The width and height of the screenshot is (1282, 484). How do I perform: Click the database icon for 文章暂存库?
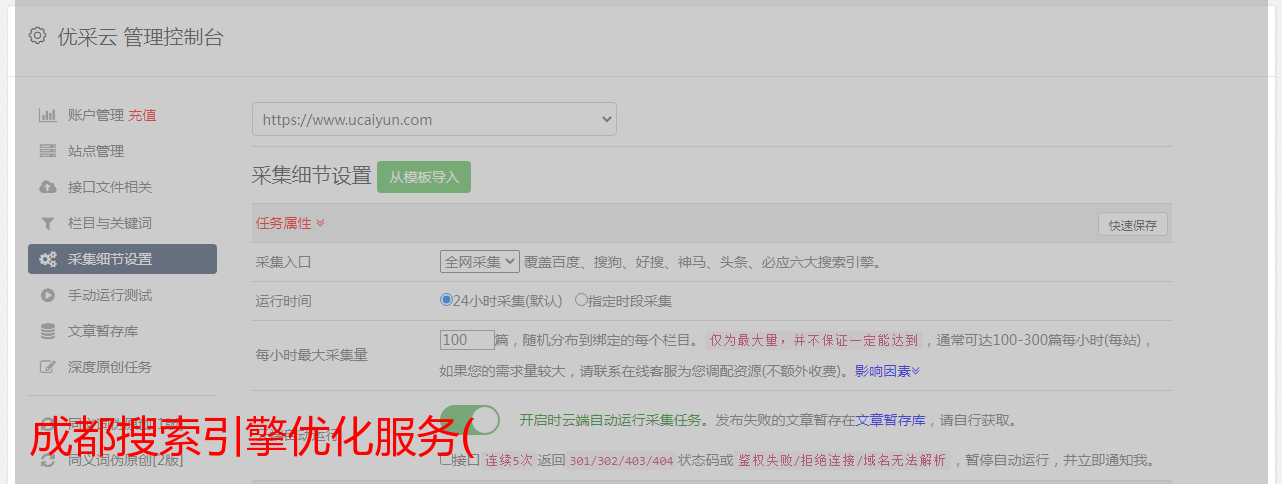point(47,331)
